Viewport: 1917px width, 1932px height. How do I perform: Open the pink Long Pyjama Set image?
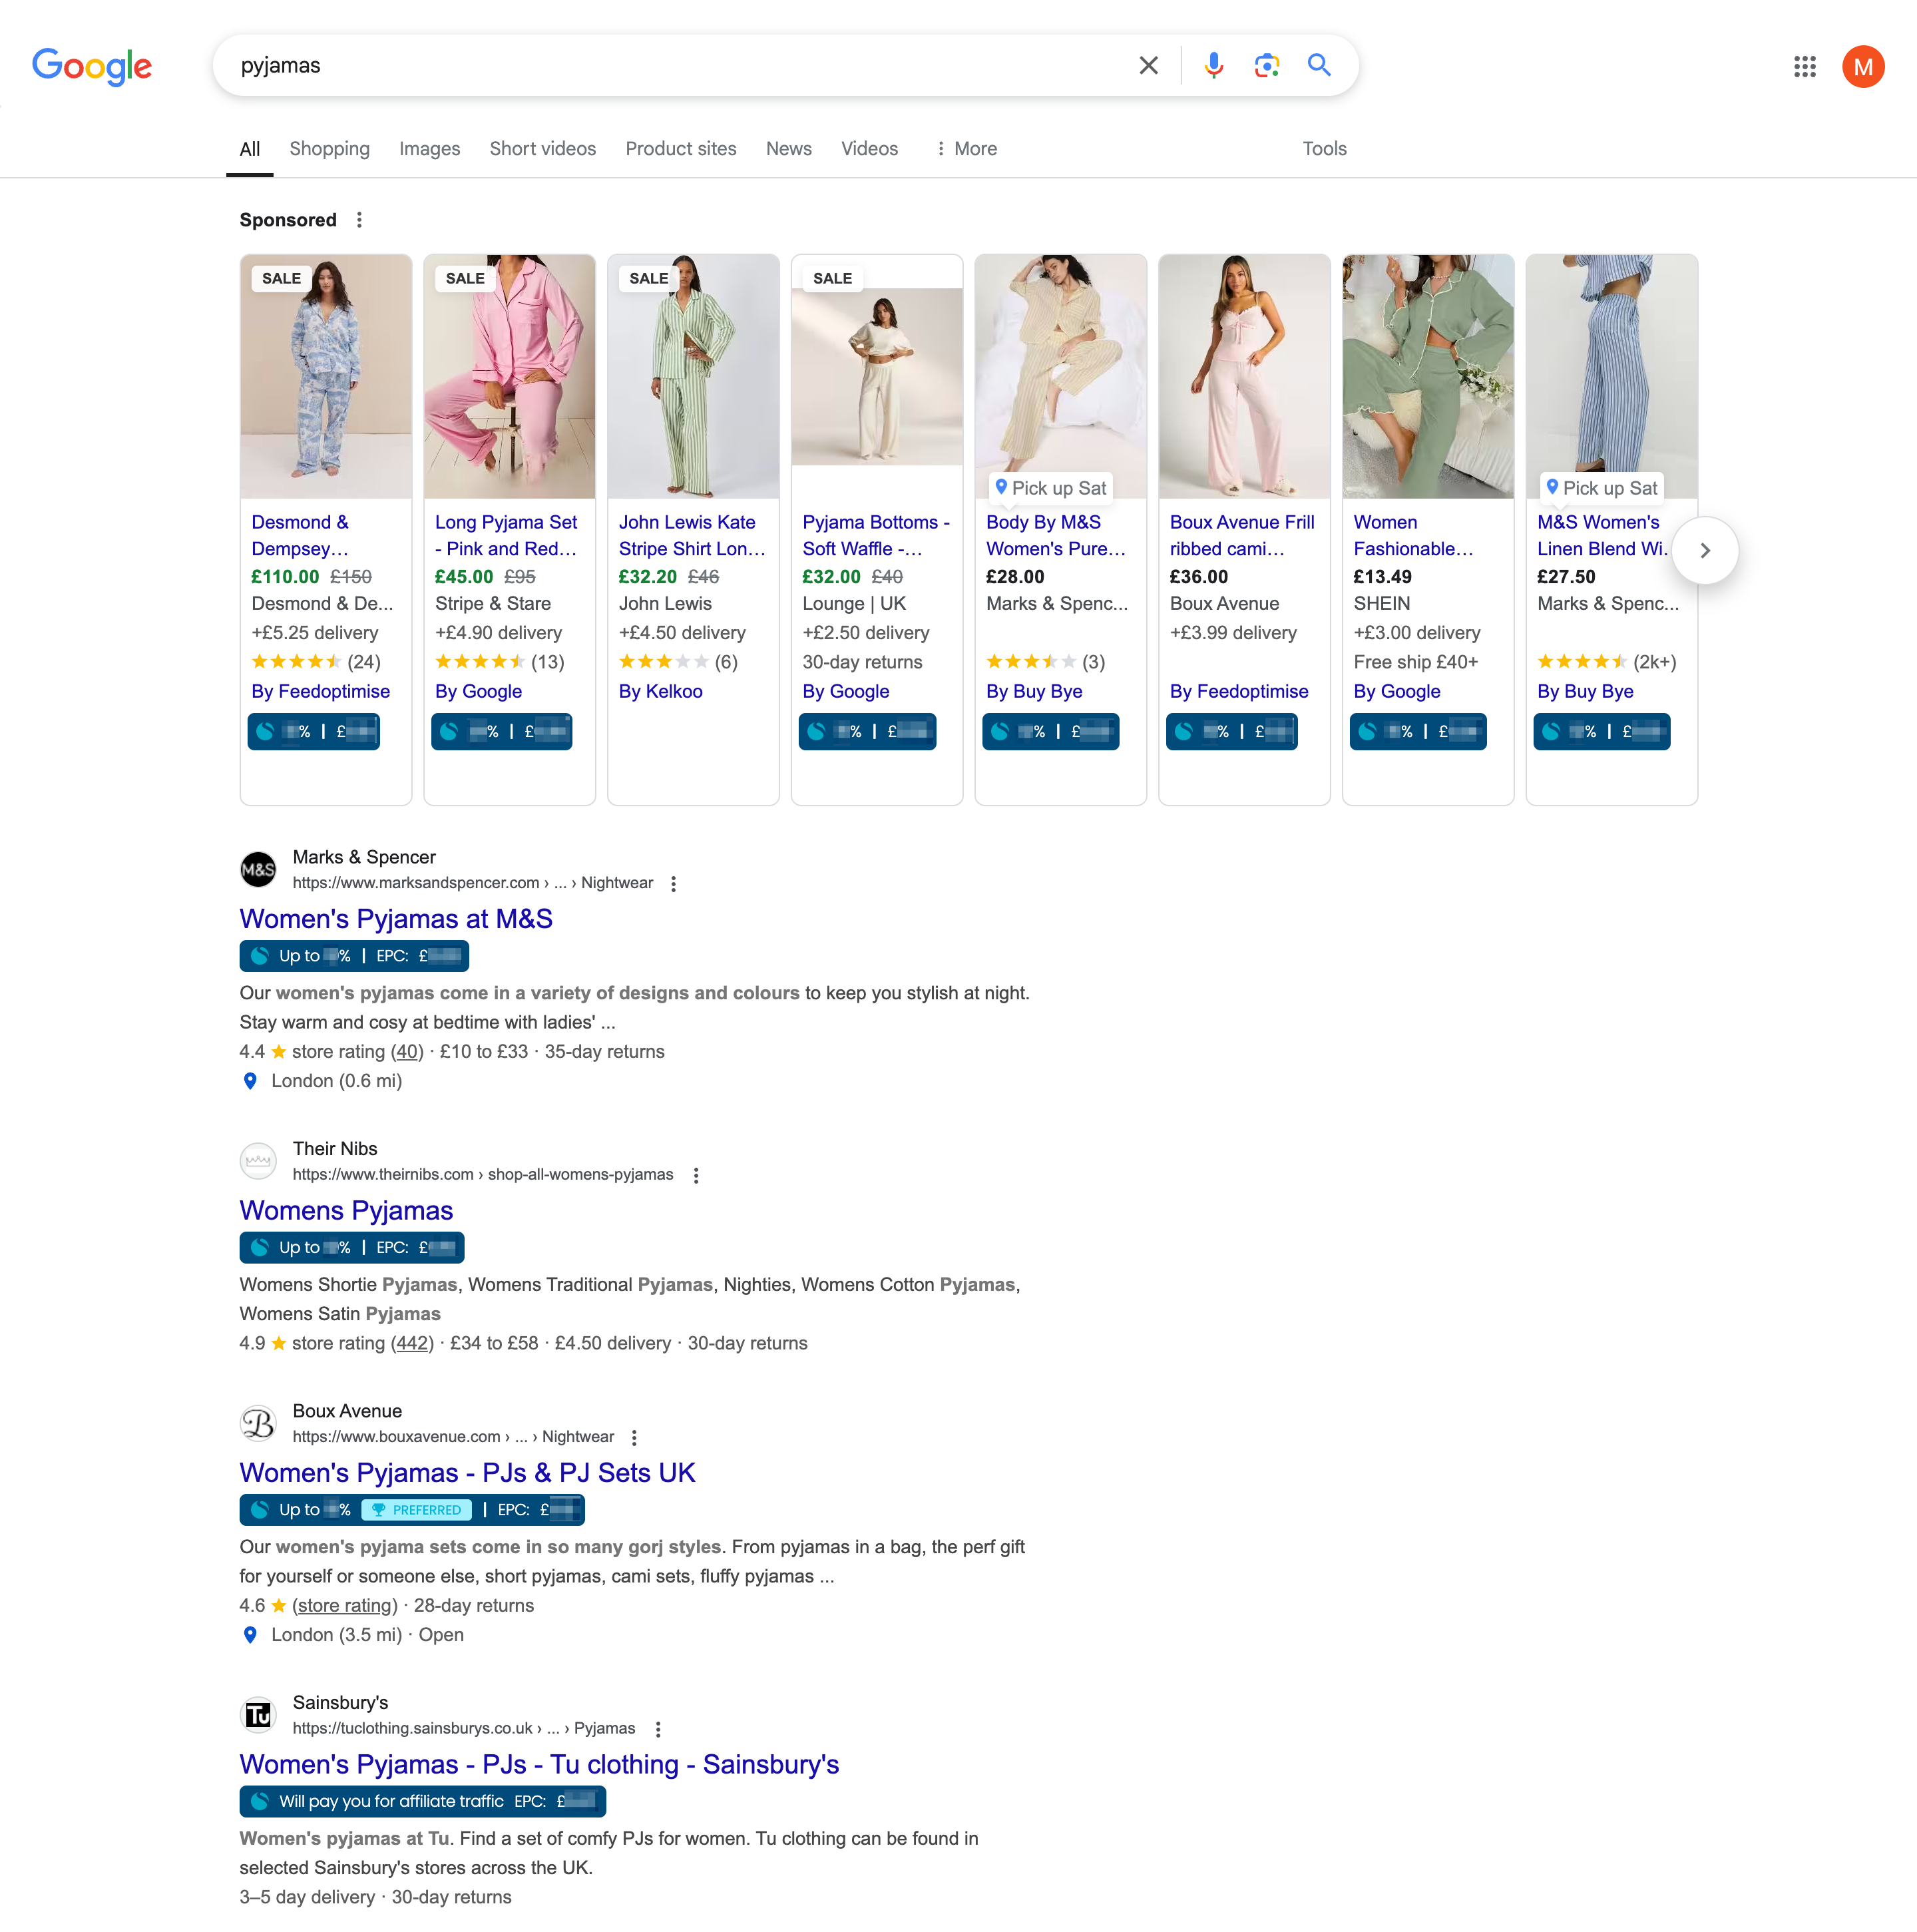point(509,376)
